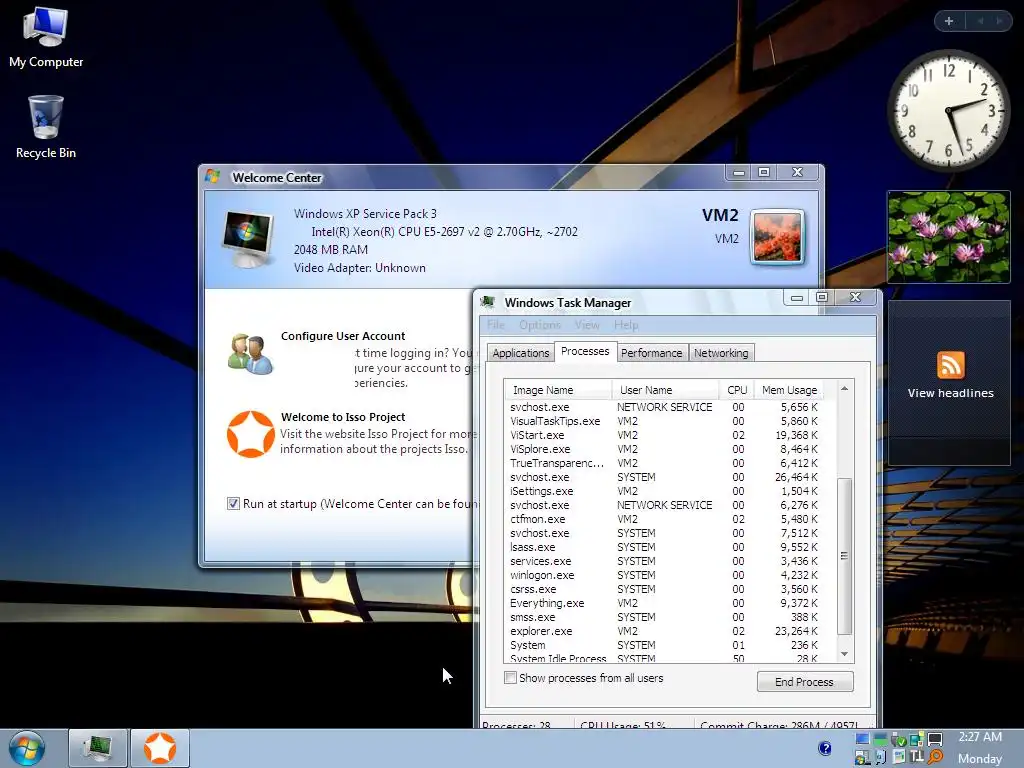Click the Configure User Account people icon
The image size is (1024, 768).
click(249, 354)
